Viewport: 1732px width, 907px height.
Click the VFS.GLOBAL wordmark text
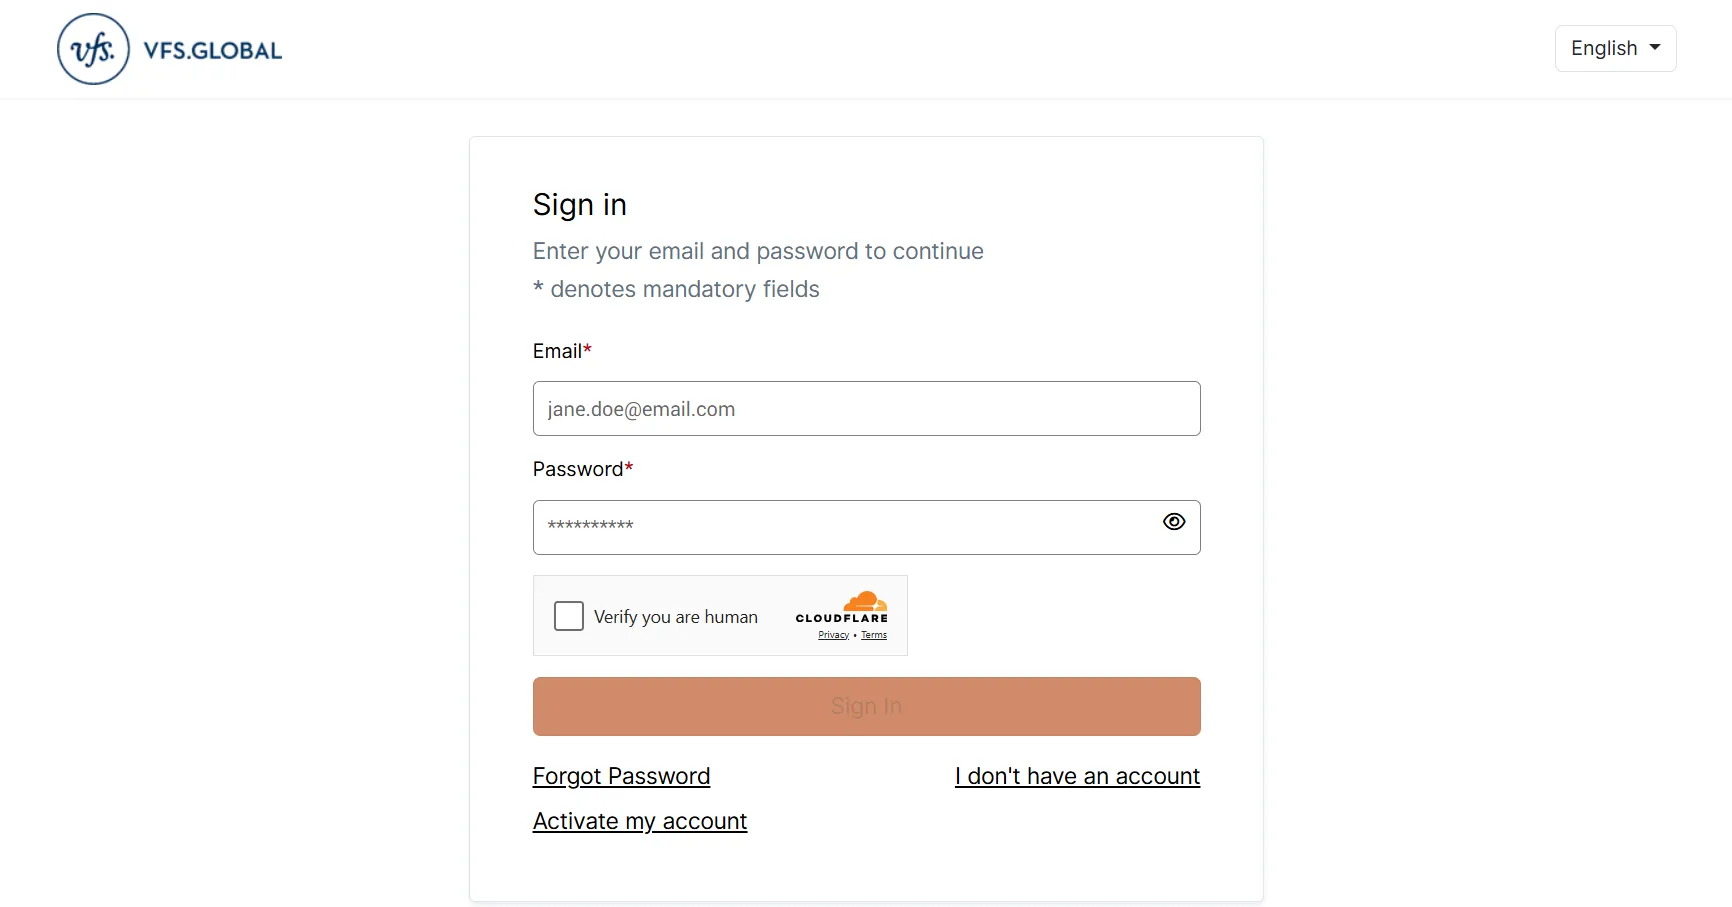tap(213, 51)
